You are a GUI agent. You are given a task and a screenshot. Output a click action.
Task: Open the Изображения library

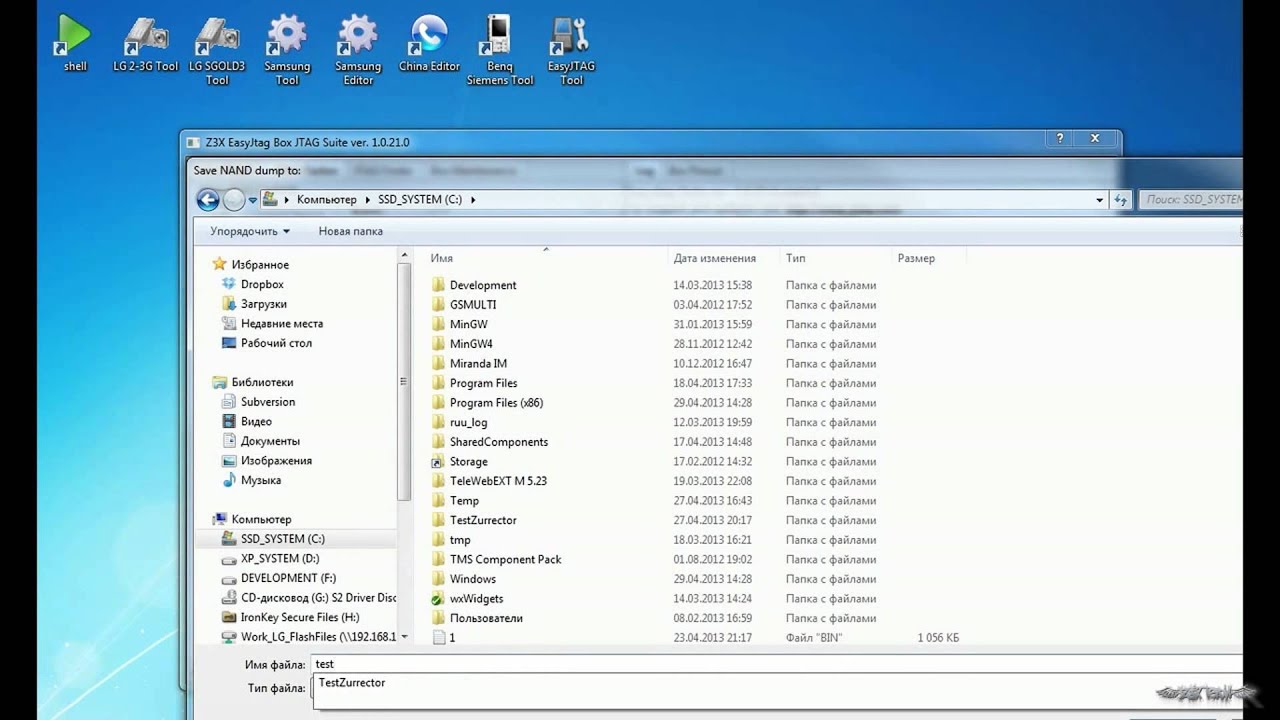[276, 460]
